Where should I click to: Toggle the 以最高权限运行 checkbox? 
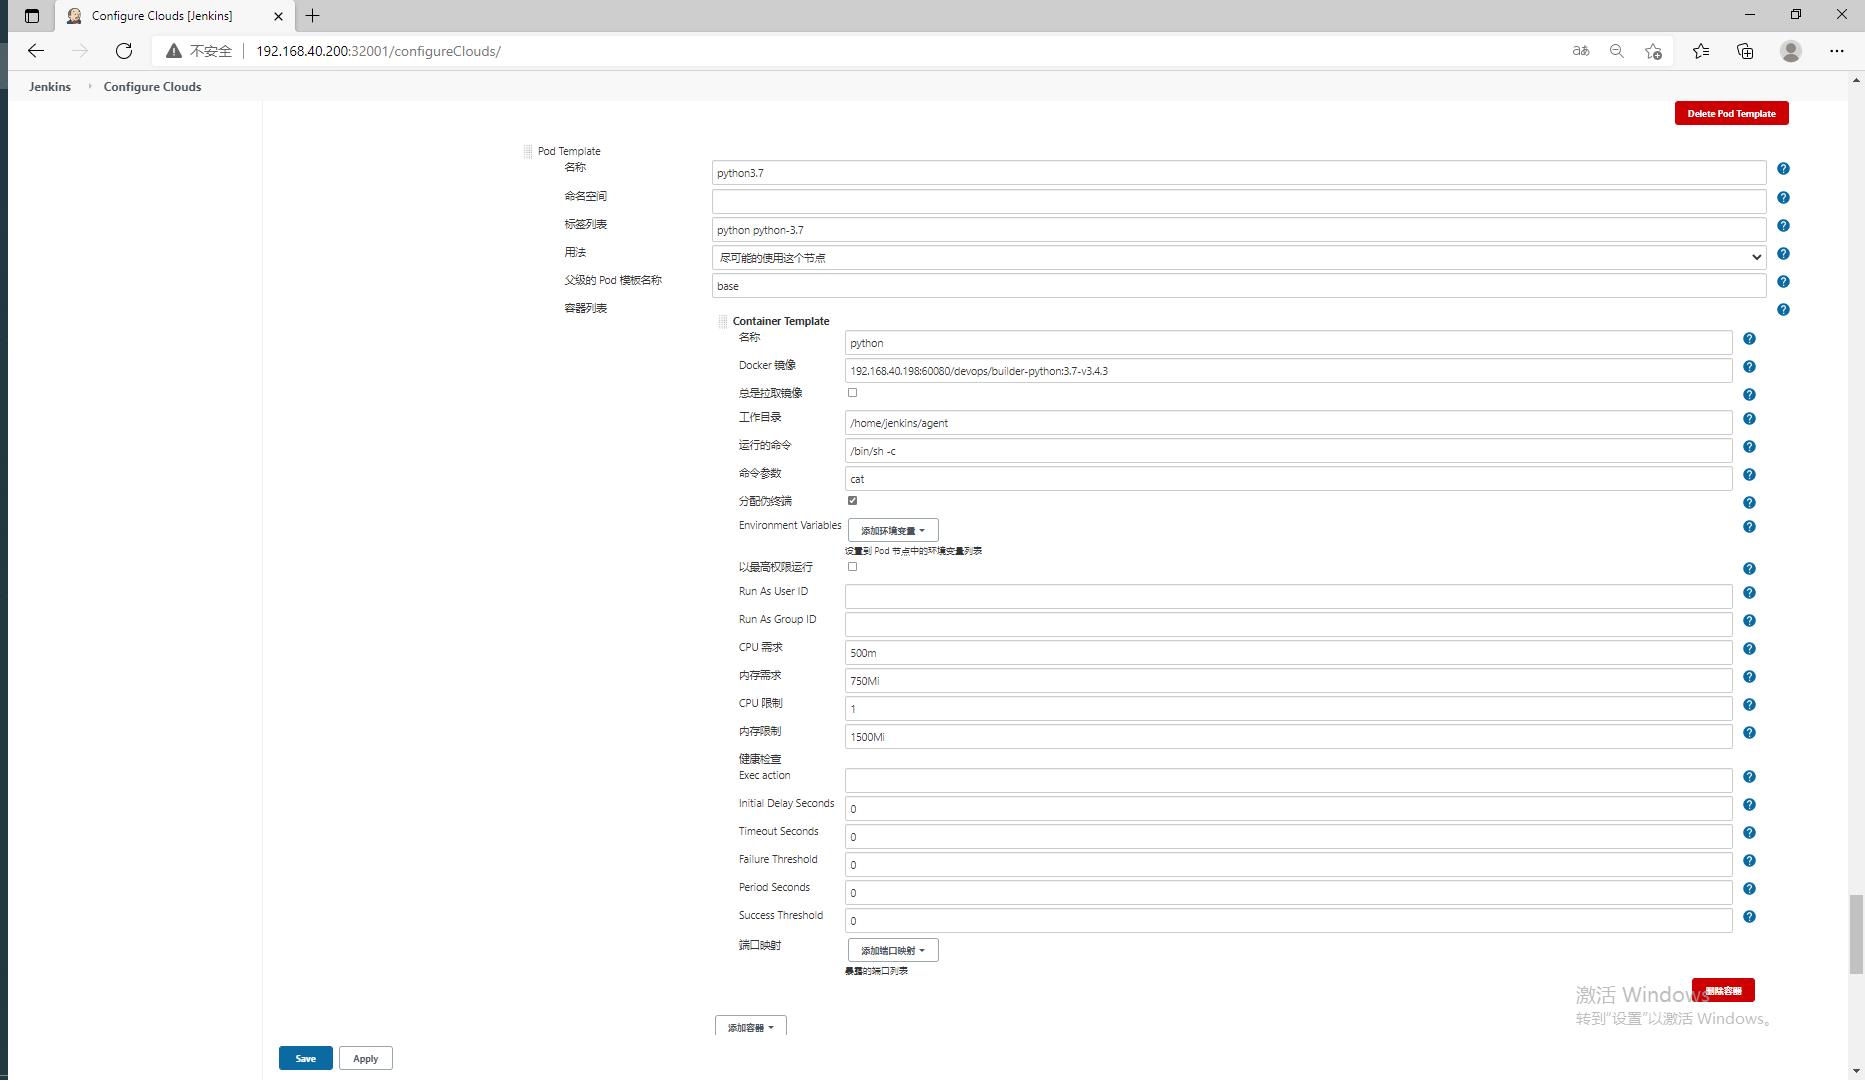[852, 567]
